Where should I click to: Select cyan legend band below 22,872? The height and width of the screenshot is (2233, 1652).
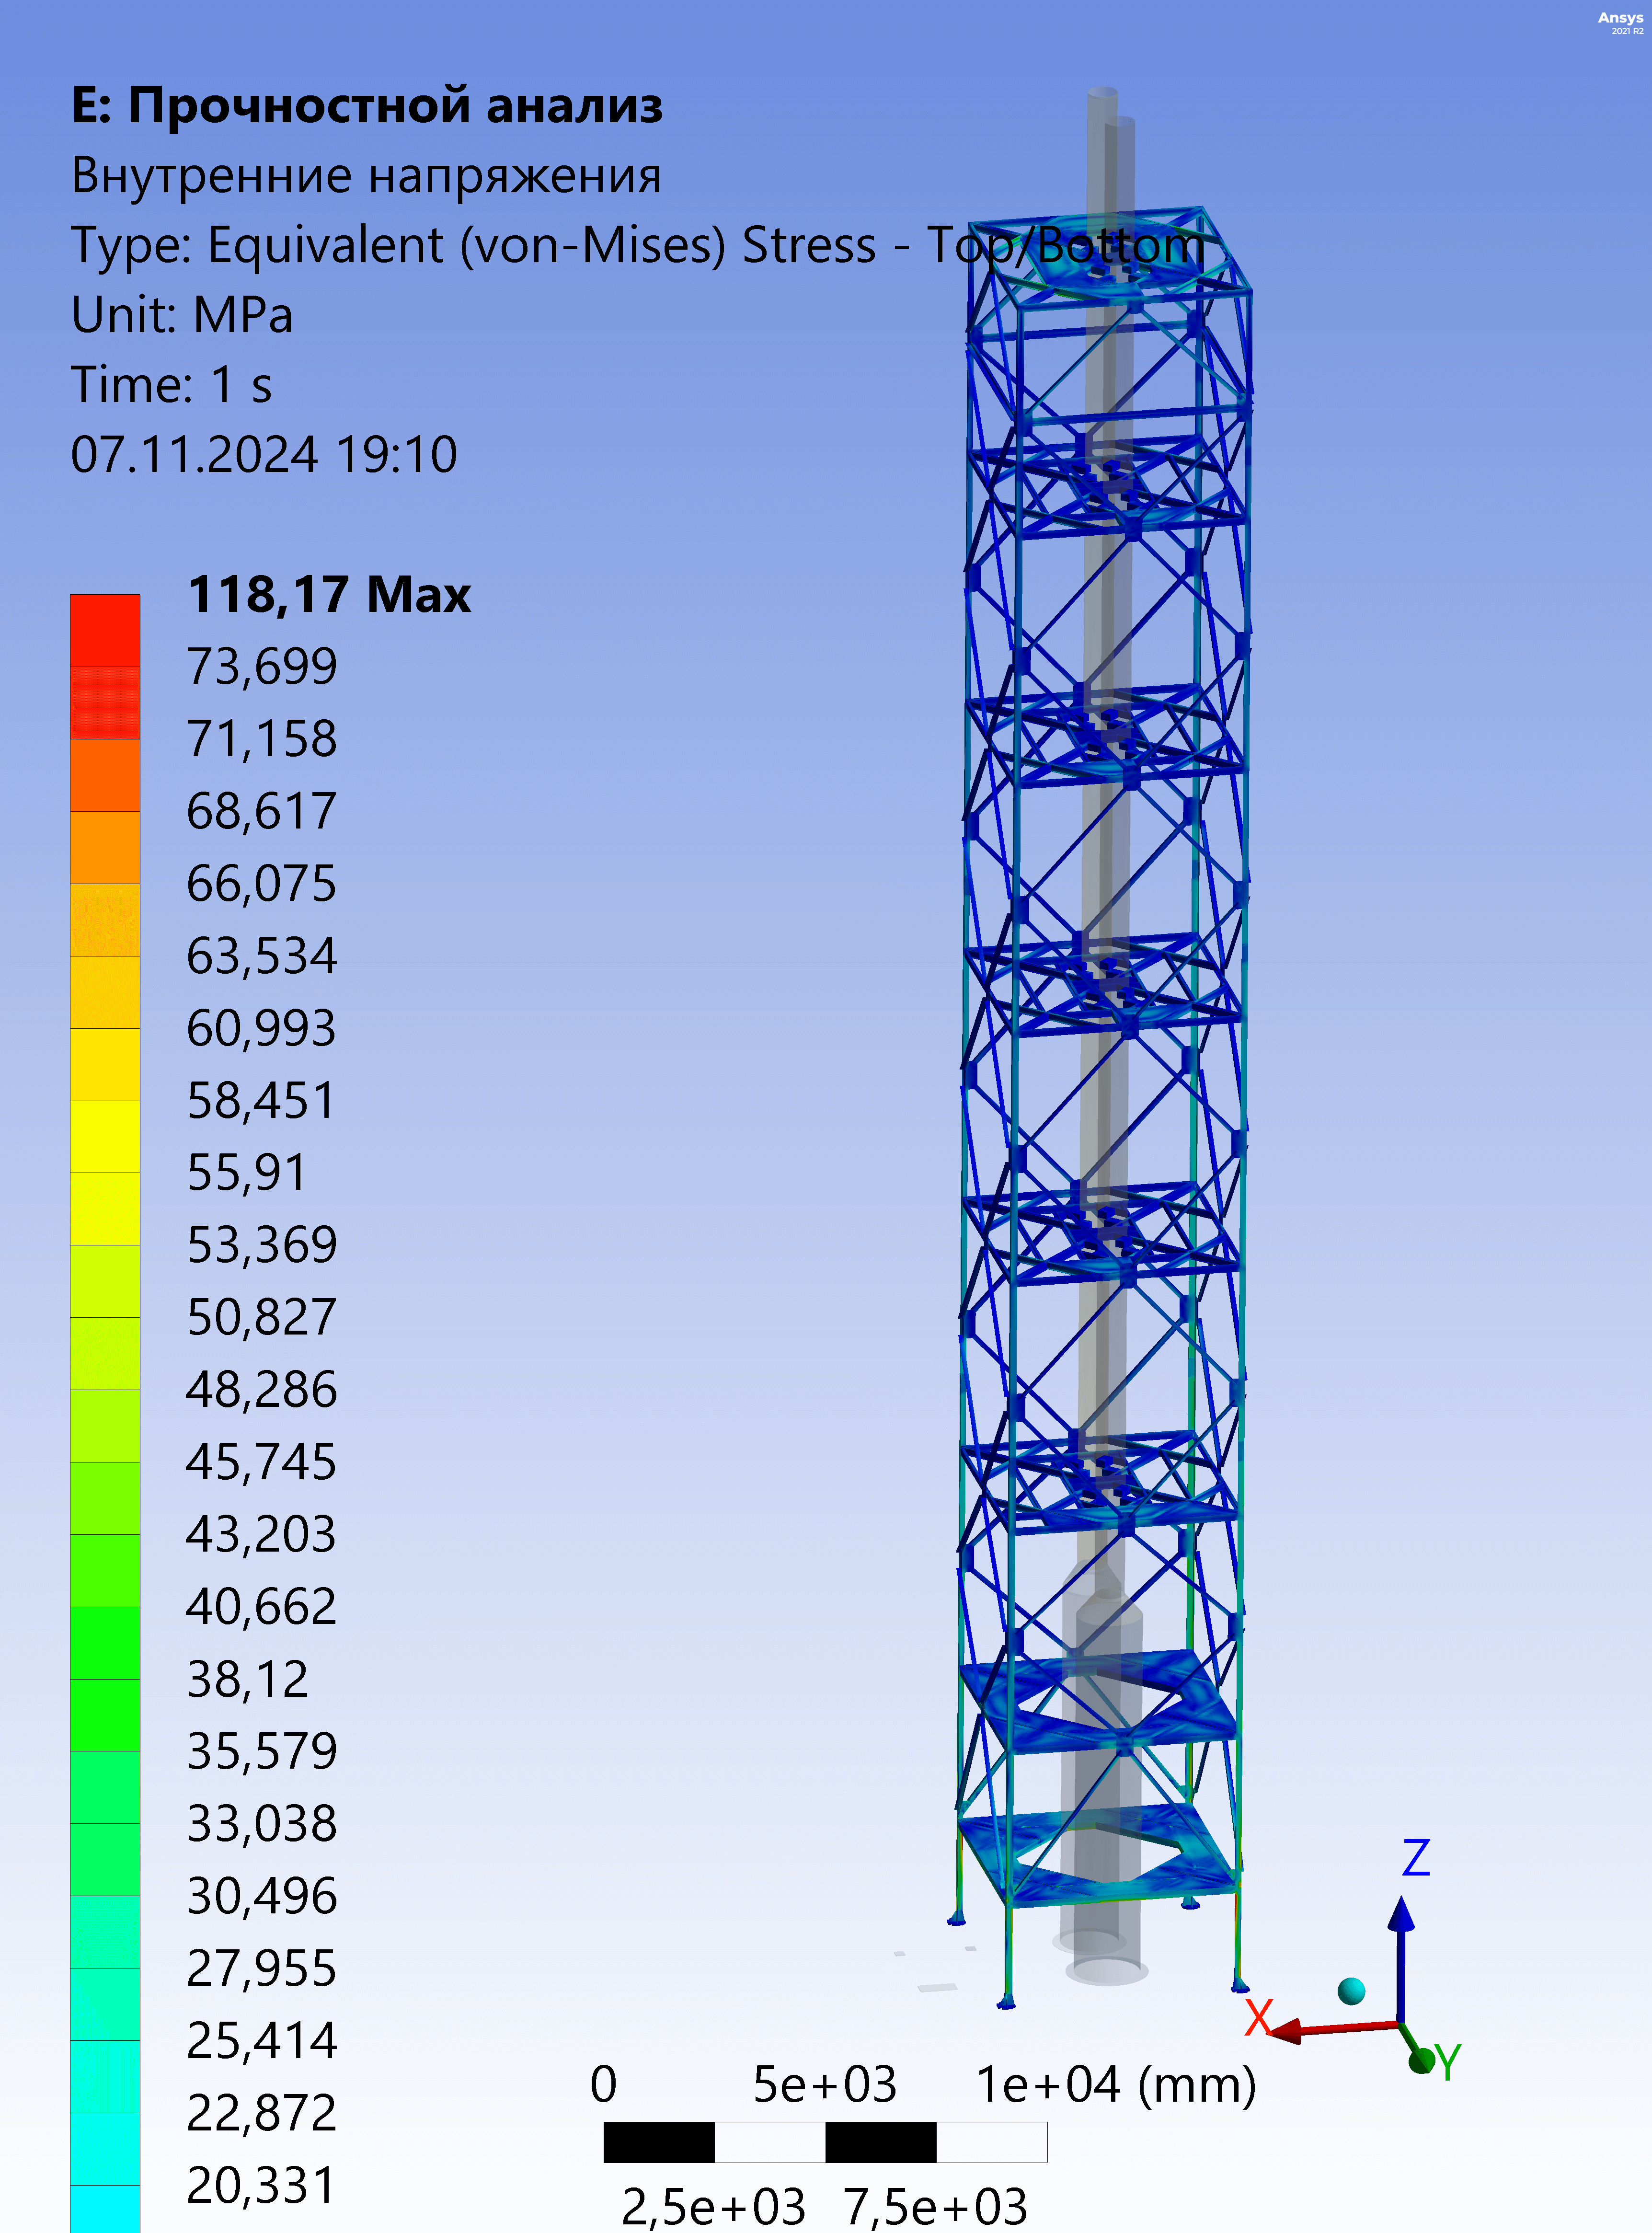105,2148
